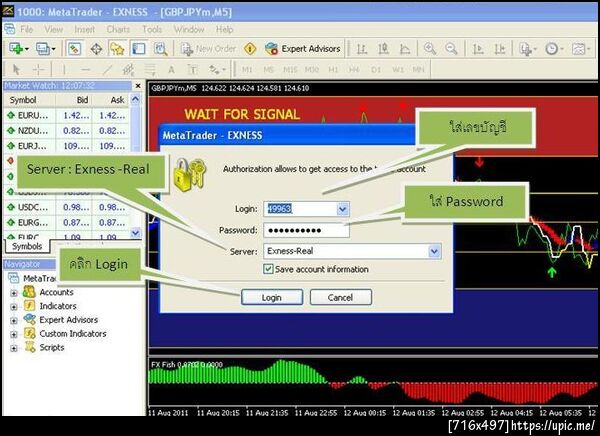600x436 pixels.
Task: Toggle the Market Watch window icon
Action: pyautogui.click(x=74, y=49)
